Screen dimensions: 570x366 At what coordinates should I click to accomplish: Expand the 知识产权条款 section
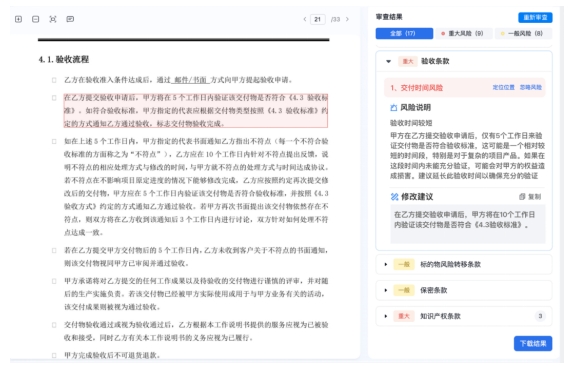(x=386, y=316)
